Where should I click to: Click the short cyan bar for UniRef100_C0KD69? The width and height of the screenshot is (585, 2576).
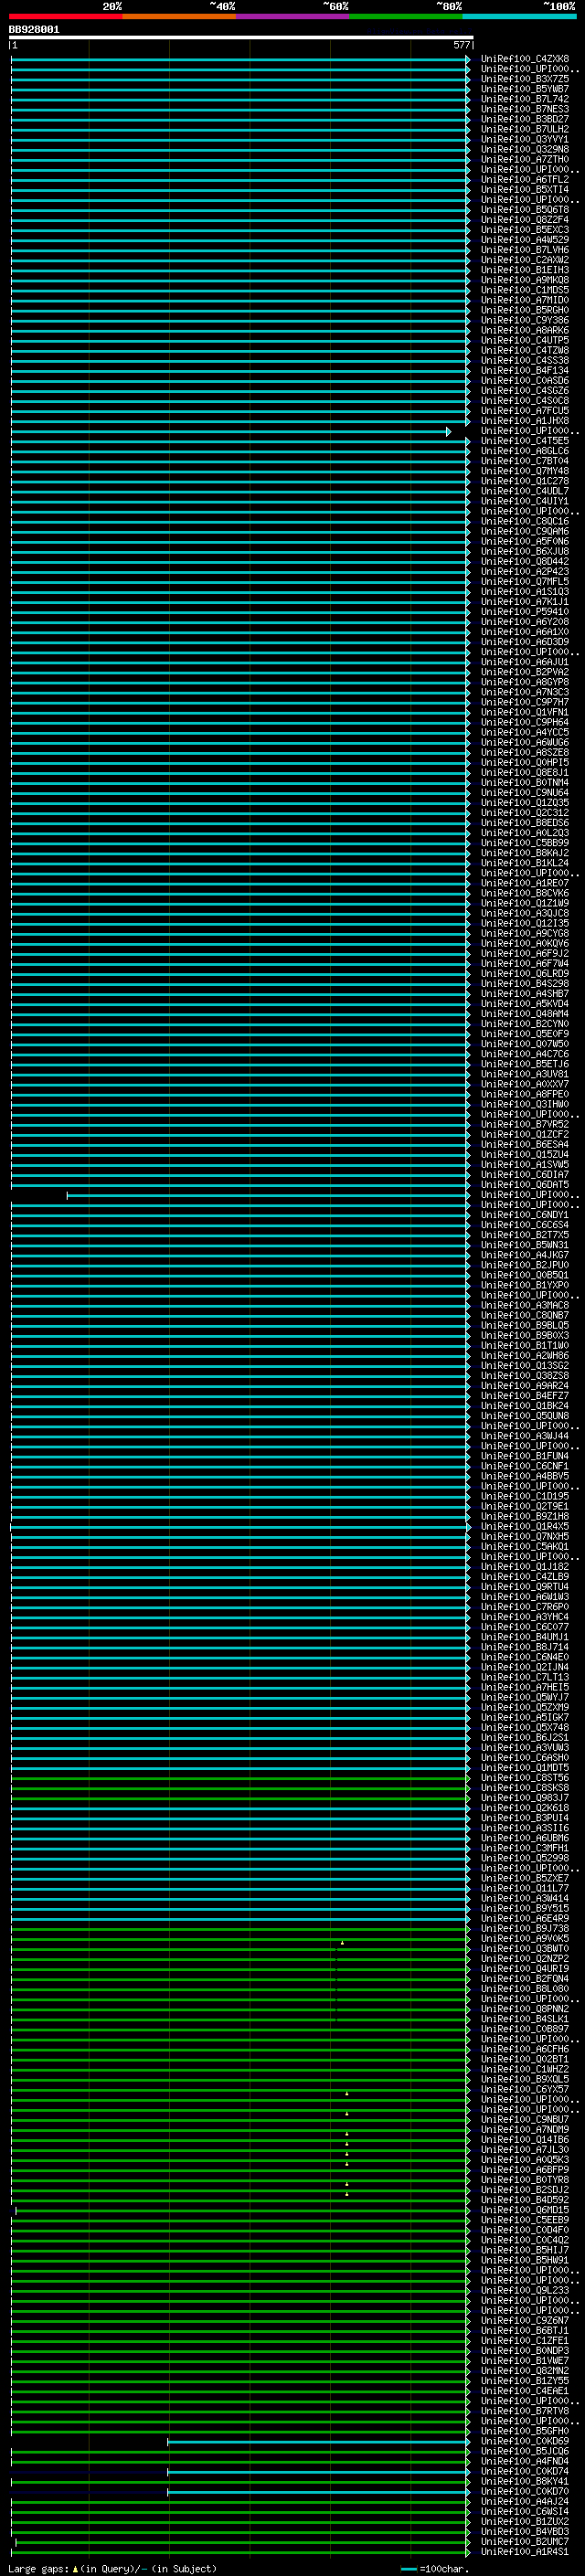pyautogui.click(x=318, y=2441)
